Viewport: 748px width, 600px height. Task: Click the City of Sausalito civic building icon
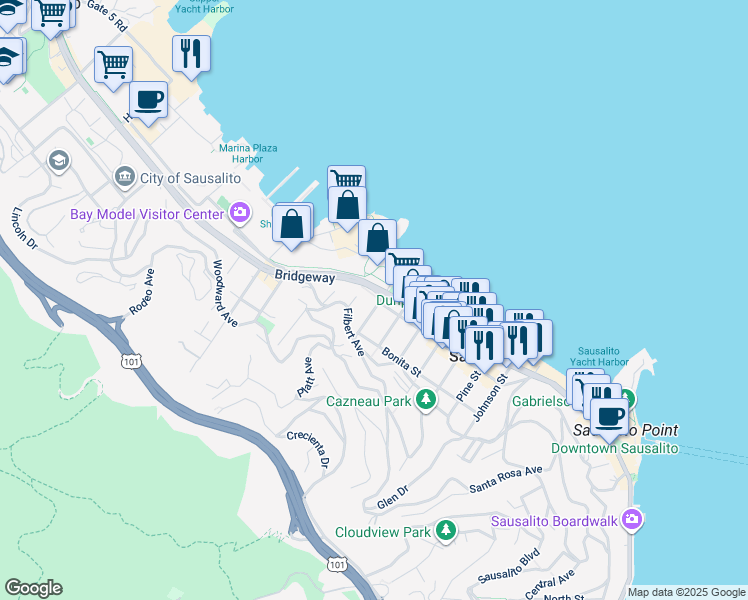[x=125, y=177]
